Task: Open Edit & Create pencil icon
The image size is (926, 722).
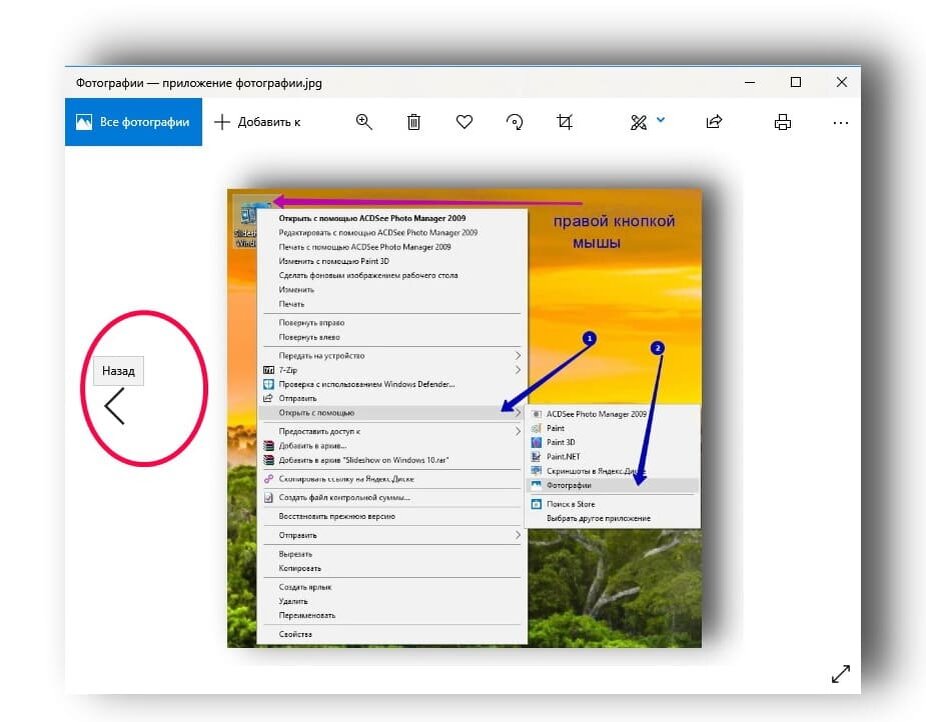Action: [637, 121]
